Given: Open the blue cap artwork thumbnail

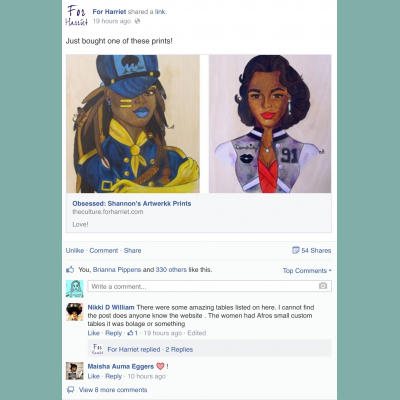Looking at the screenshot, I should (133, 124).
